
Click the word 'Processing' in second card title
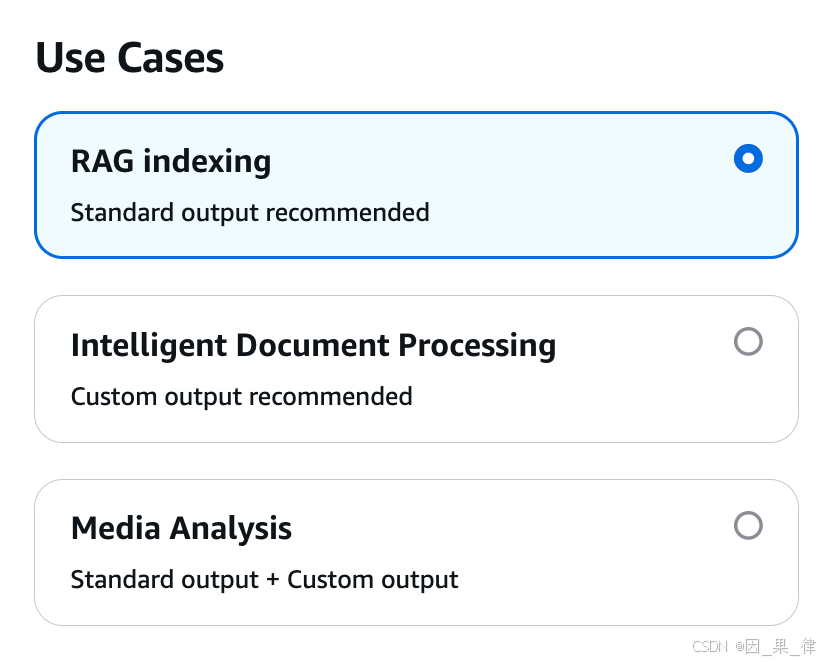pyautogui.click(x=477, y=346)
